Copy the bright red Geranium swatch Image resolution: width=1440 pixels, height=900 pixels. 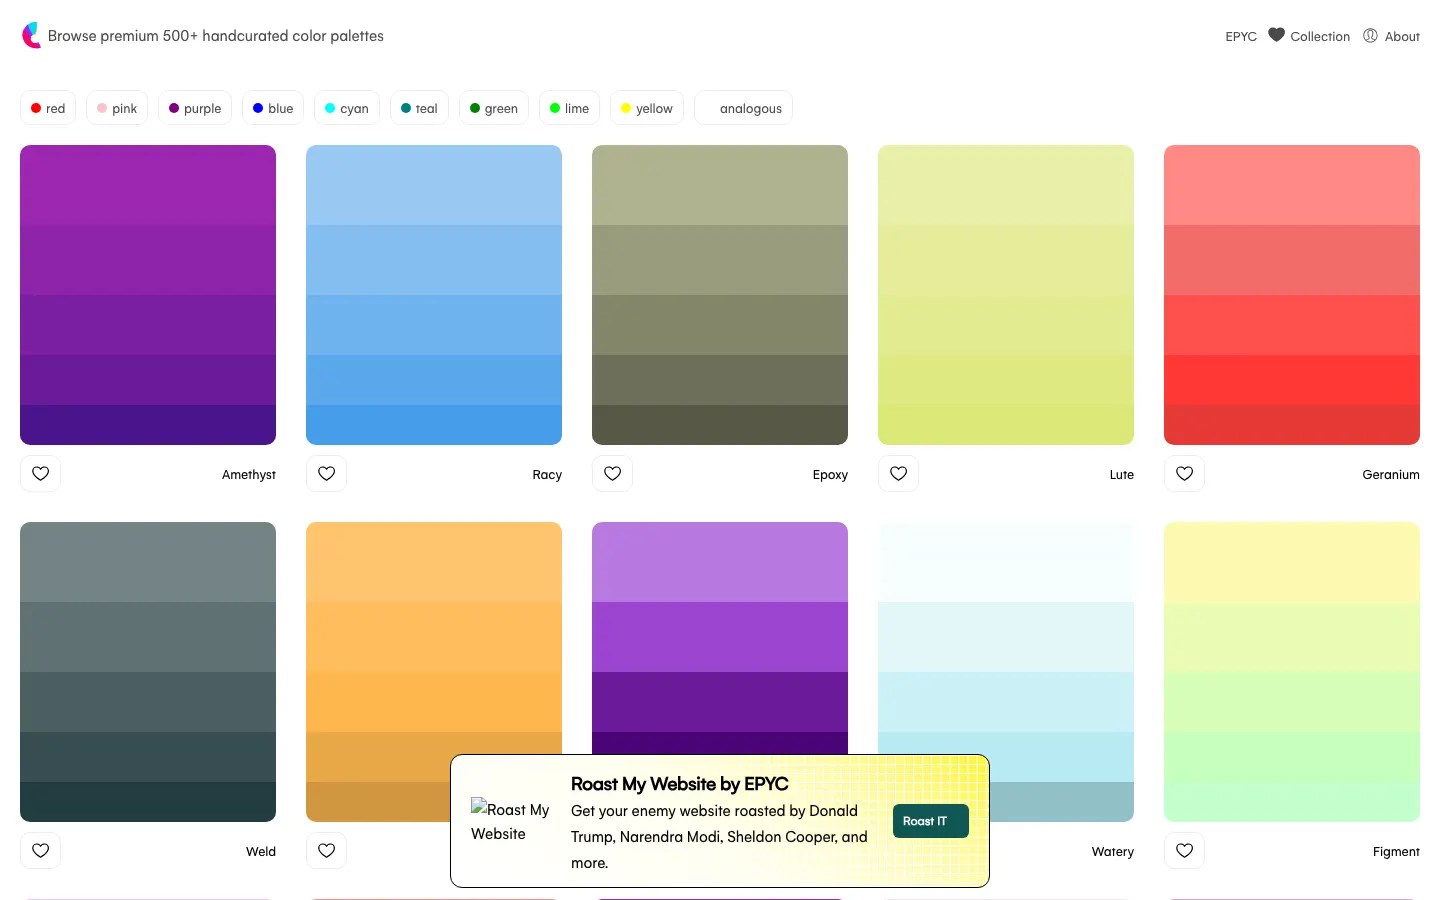tap(1292, 380)
